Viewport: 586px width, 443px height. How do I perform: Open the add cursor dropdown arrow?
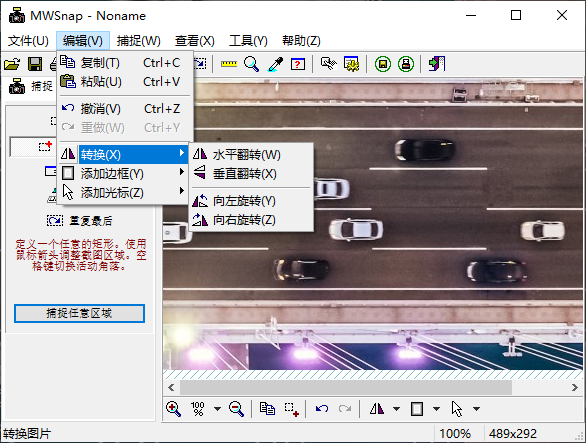(476, 409)
